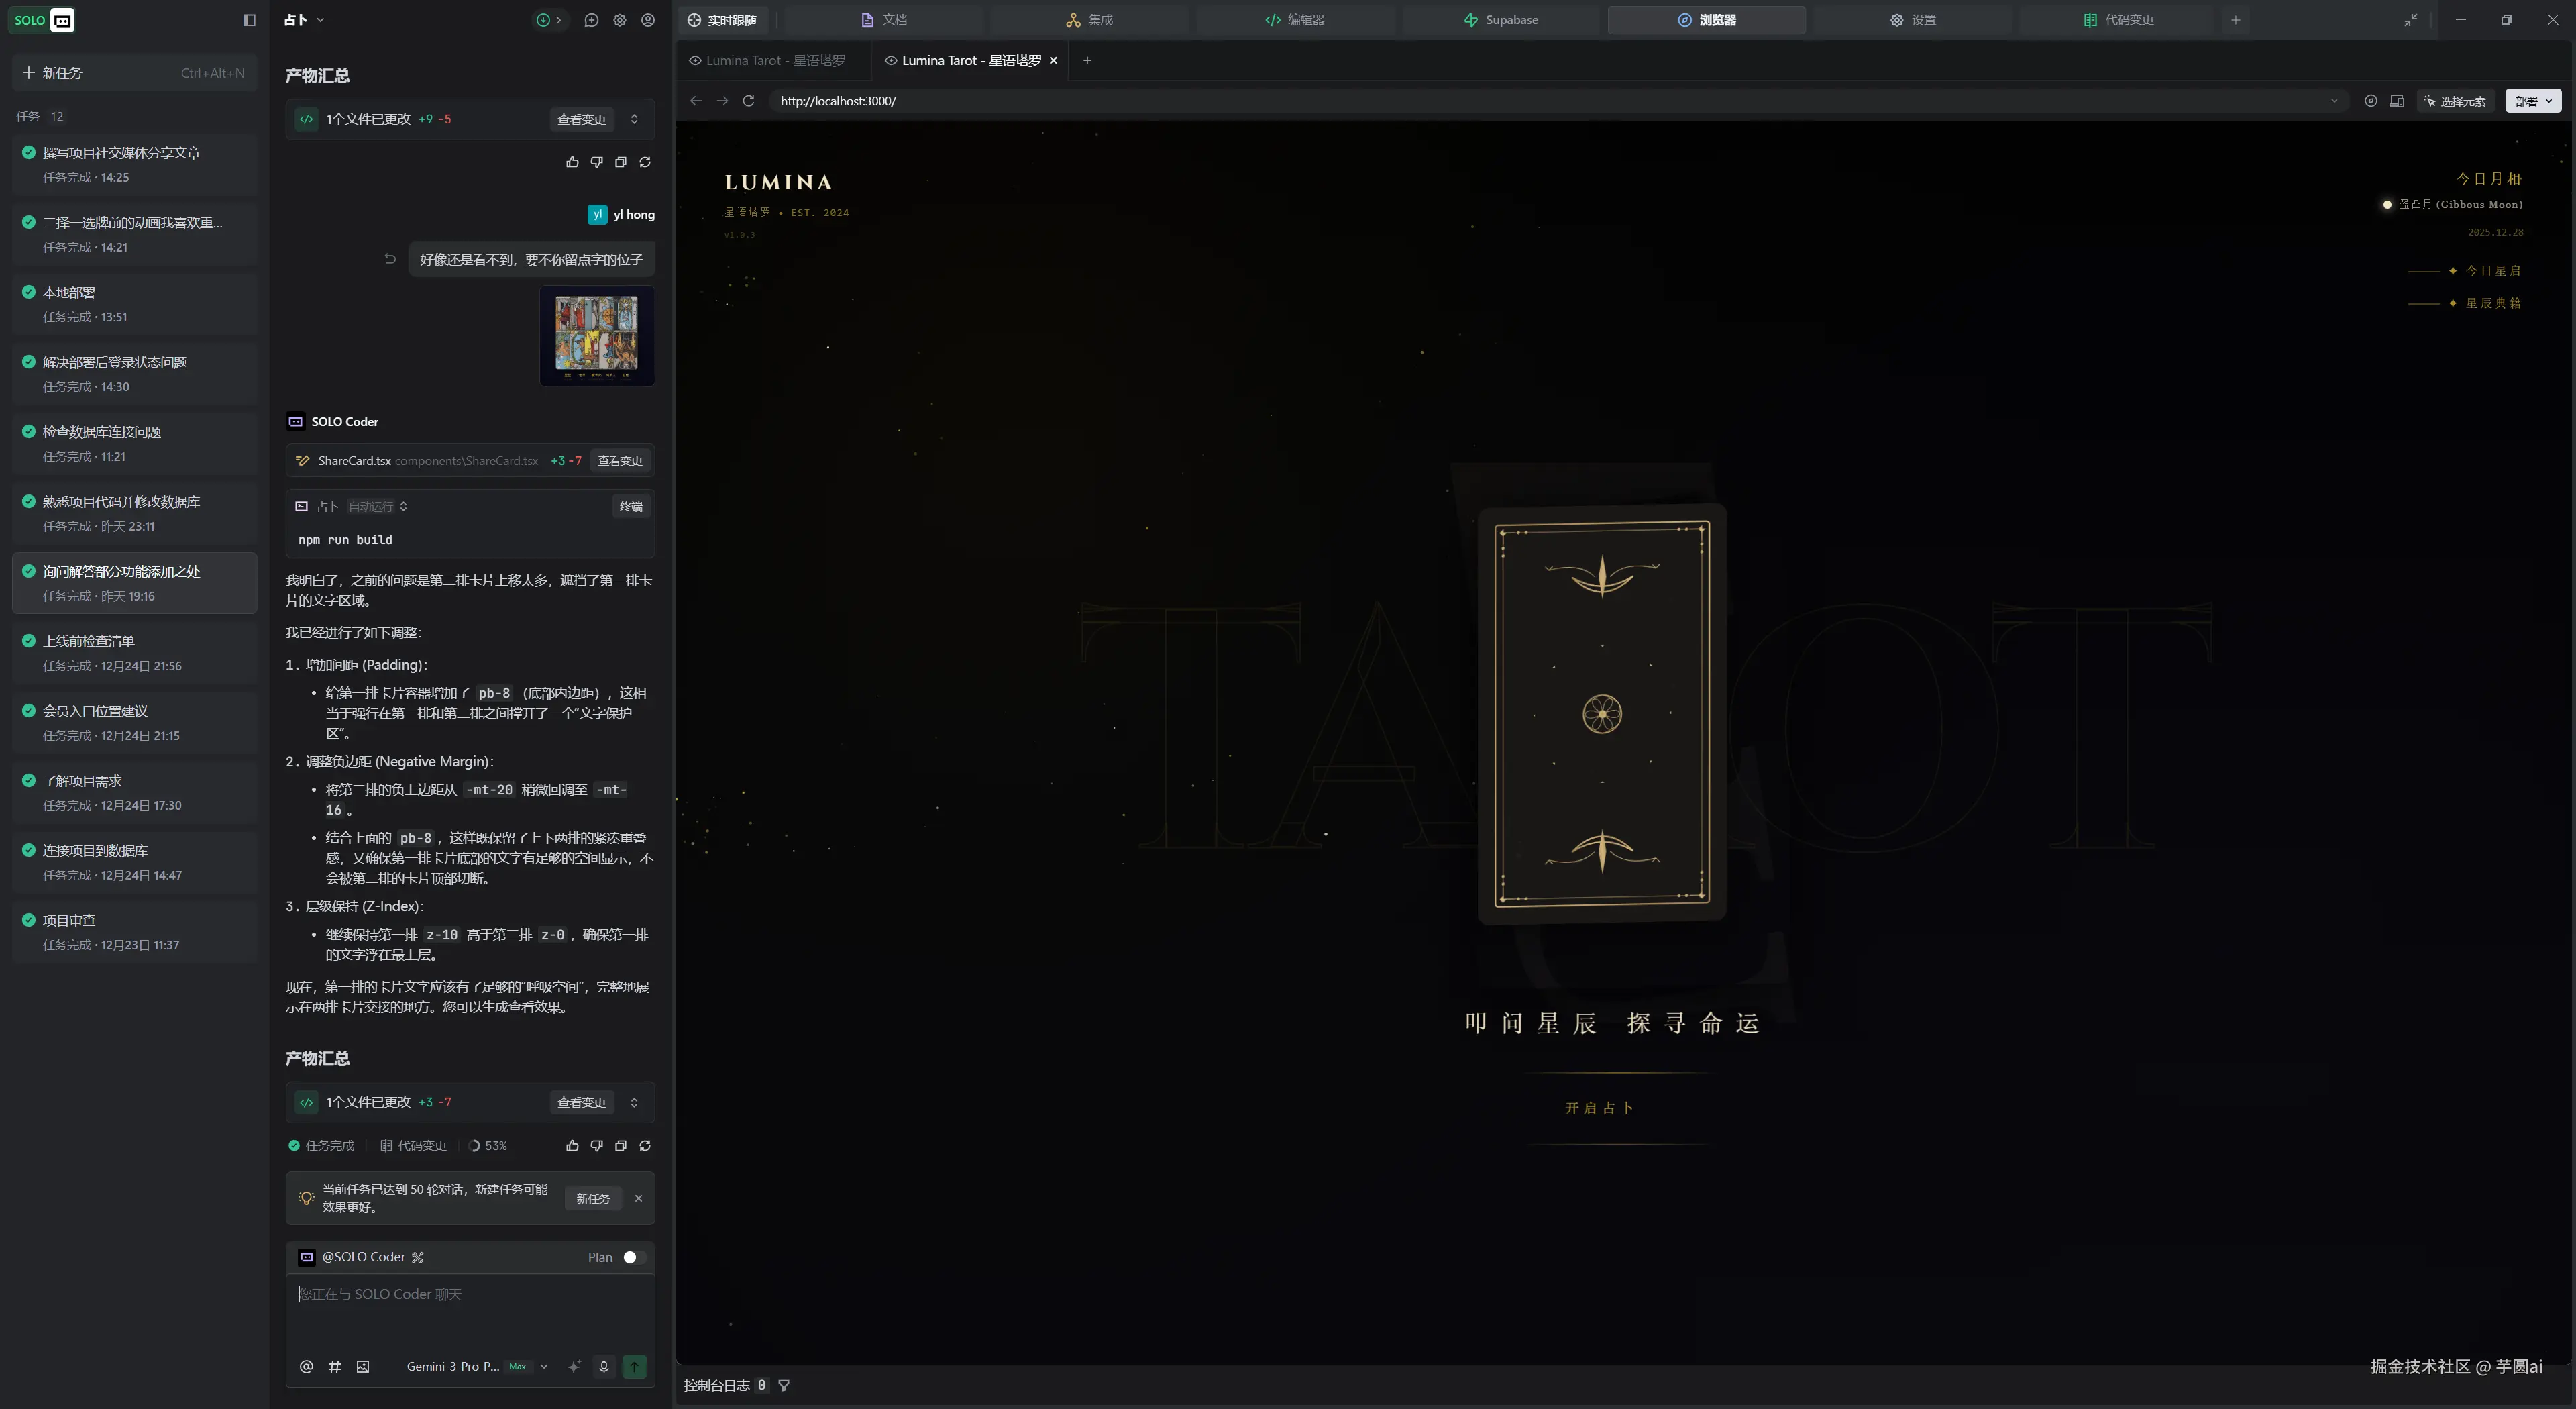Click the SOLO Coder chat input
The width and height of the screenshot is (2576, 1409).
470,1310
